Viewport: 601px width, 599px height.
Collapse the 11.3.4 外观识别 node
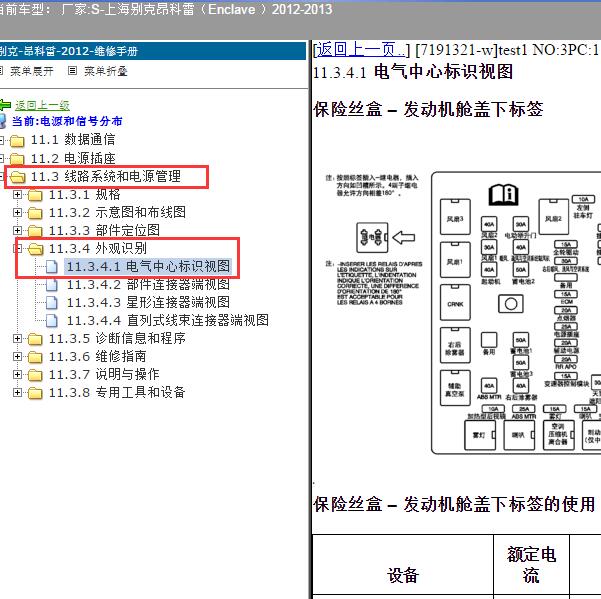click(x=17, y=248)
